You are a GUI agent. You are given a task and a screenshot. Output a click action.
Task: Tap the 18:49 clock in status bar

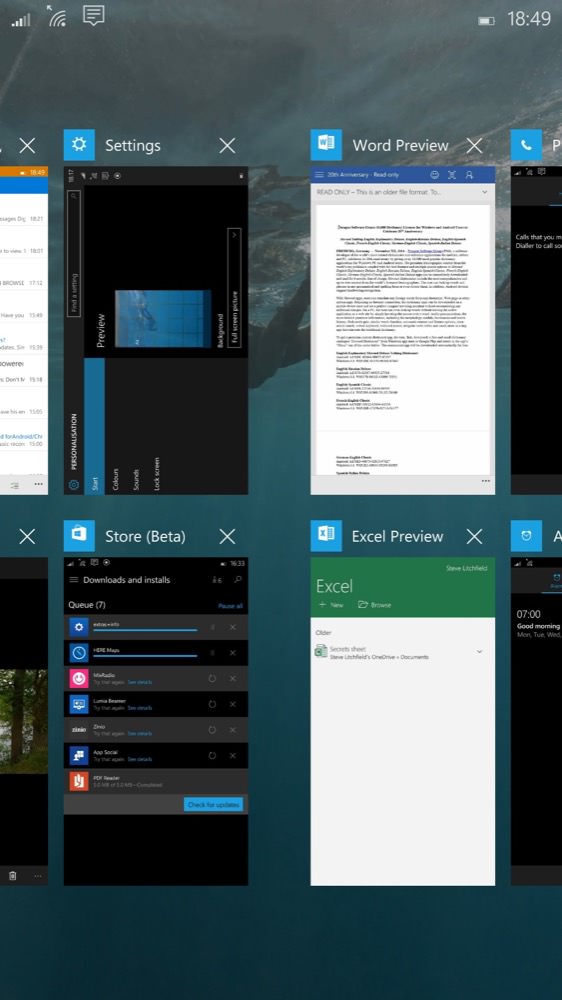point(529,19)
